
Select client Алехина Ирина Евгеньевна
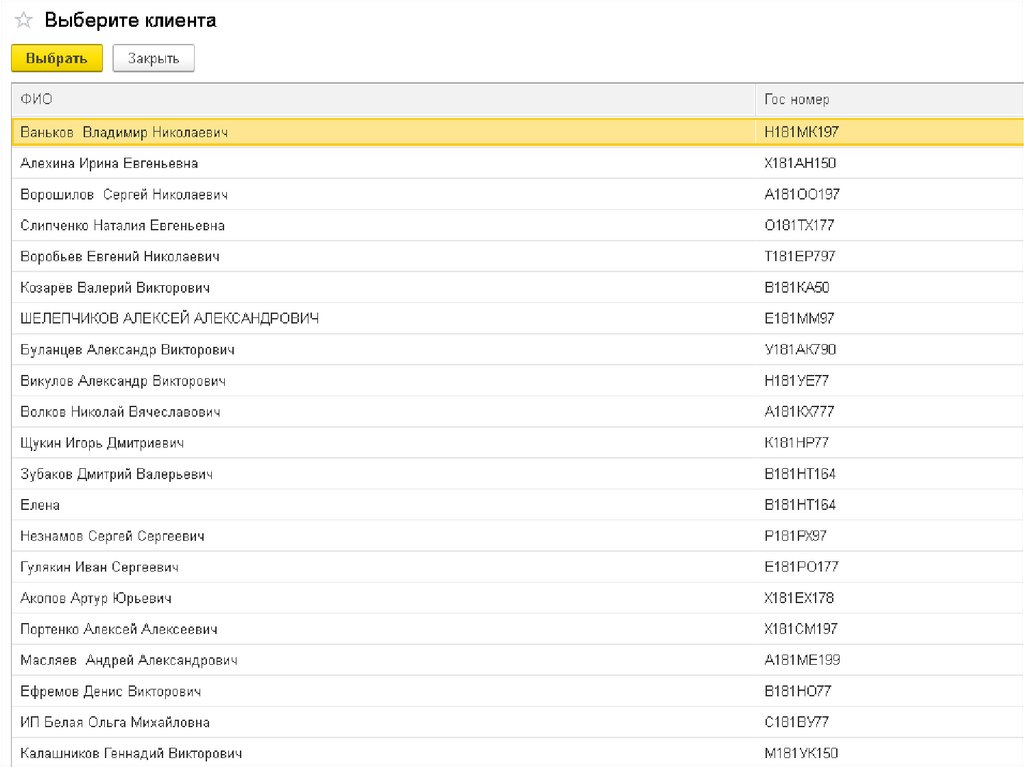coord(109,163)
